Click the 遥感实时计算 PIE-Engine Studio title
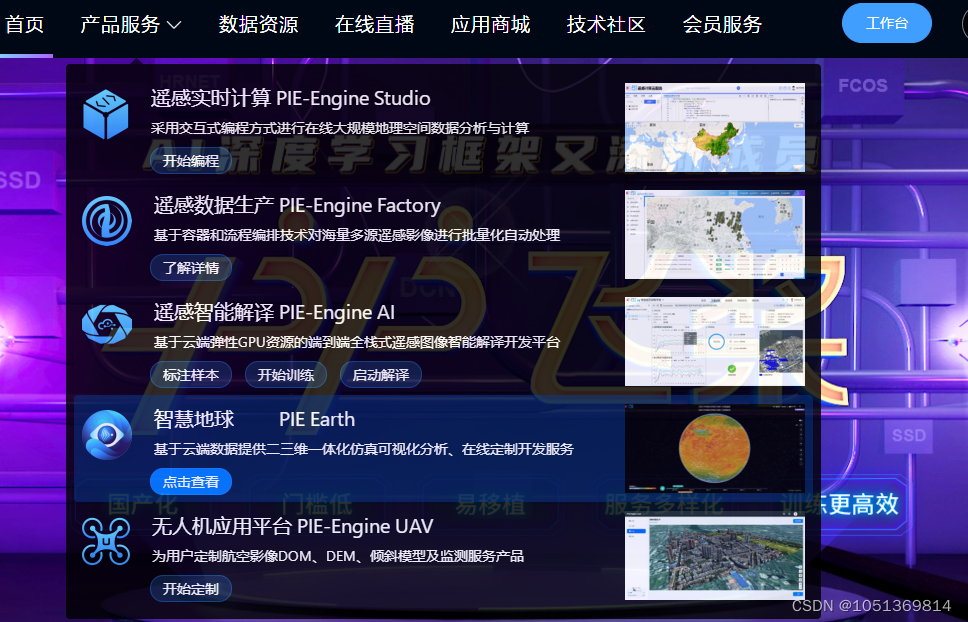Image resolution: width=968 pixels, height=622 pixels. pos(291,98)
